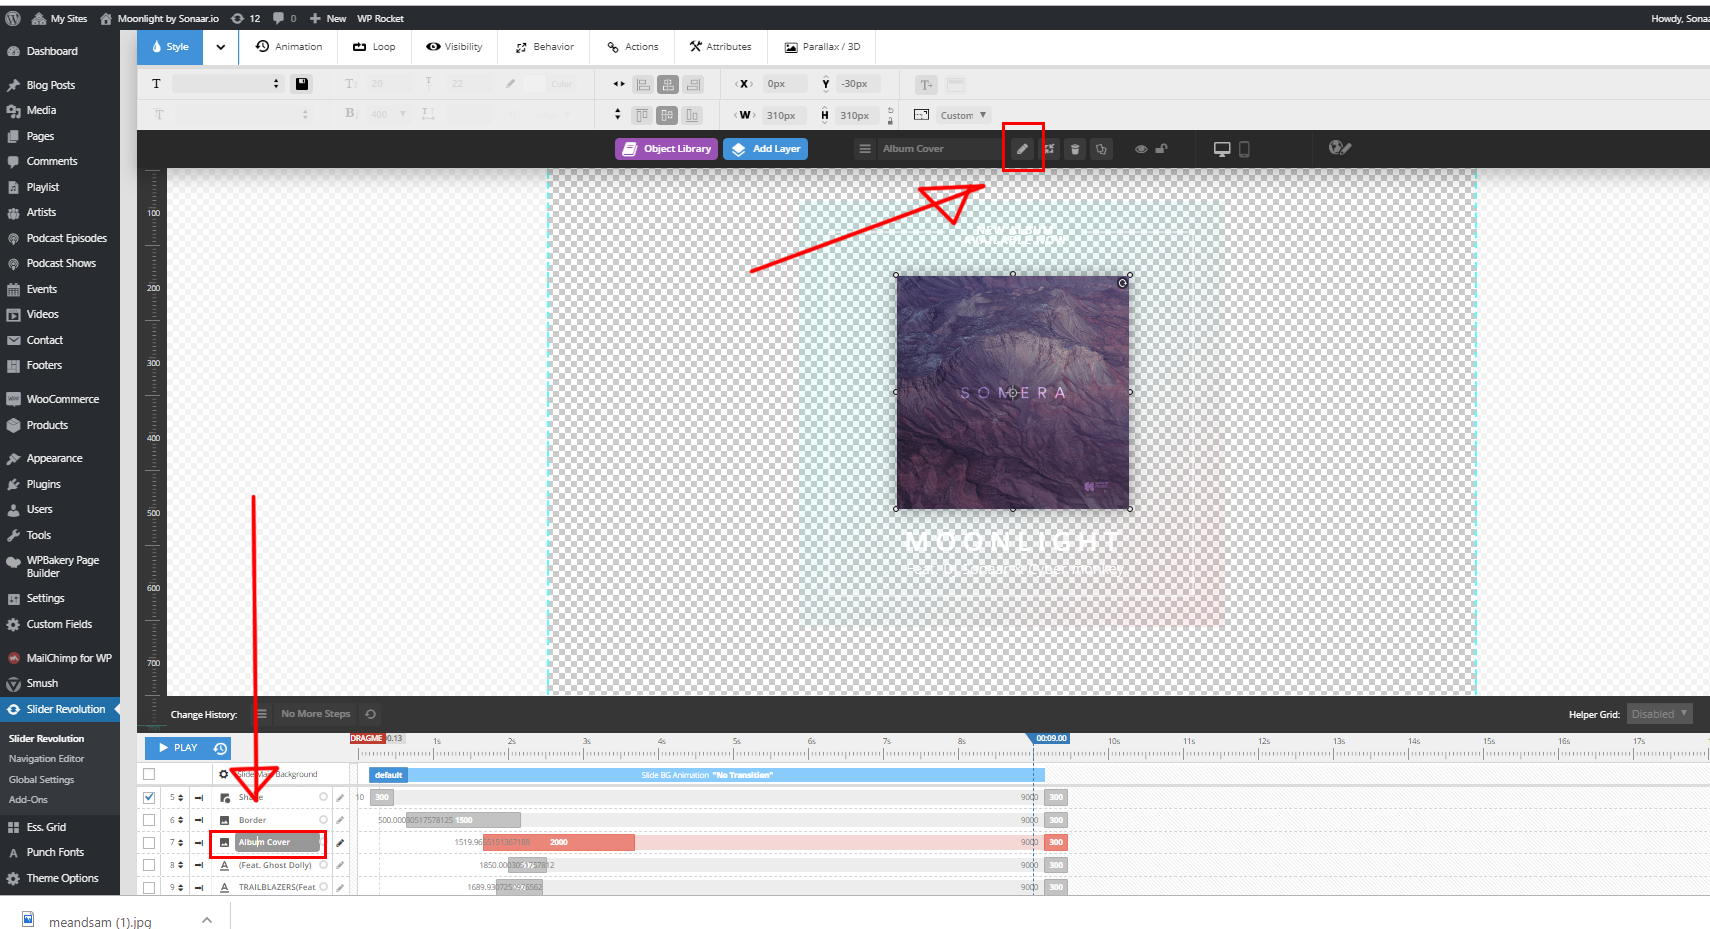
Task: Expand the meandsam (1).jpg download menu chevron
Action: 207,920
